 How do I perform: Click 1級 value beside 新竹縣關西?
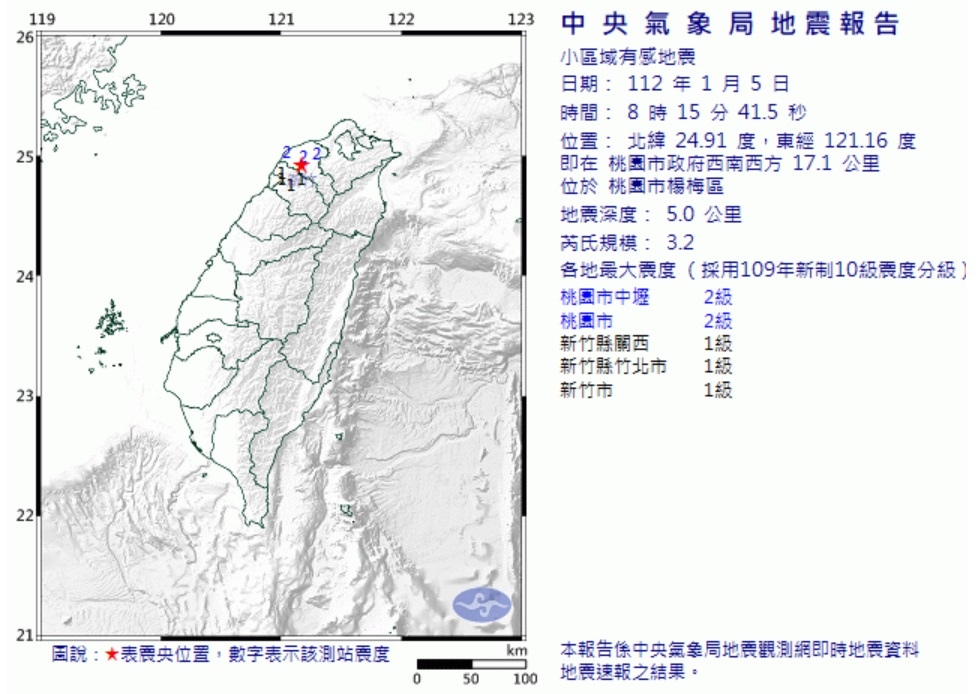(x=718, y=344)
